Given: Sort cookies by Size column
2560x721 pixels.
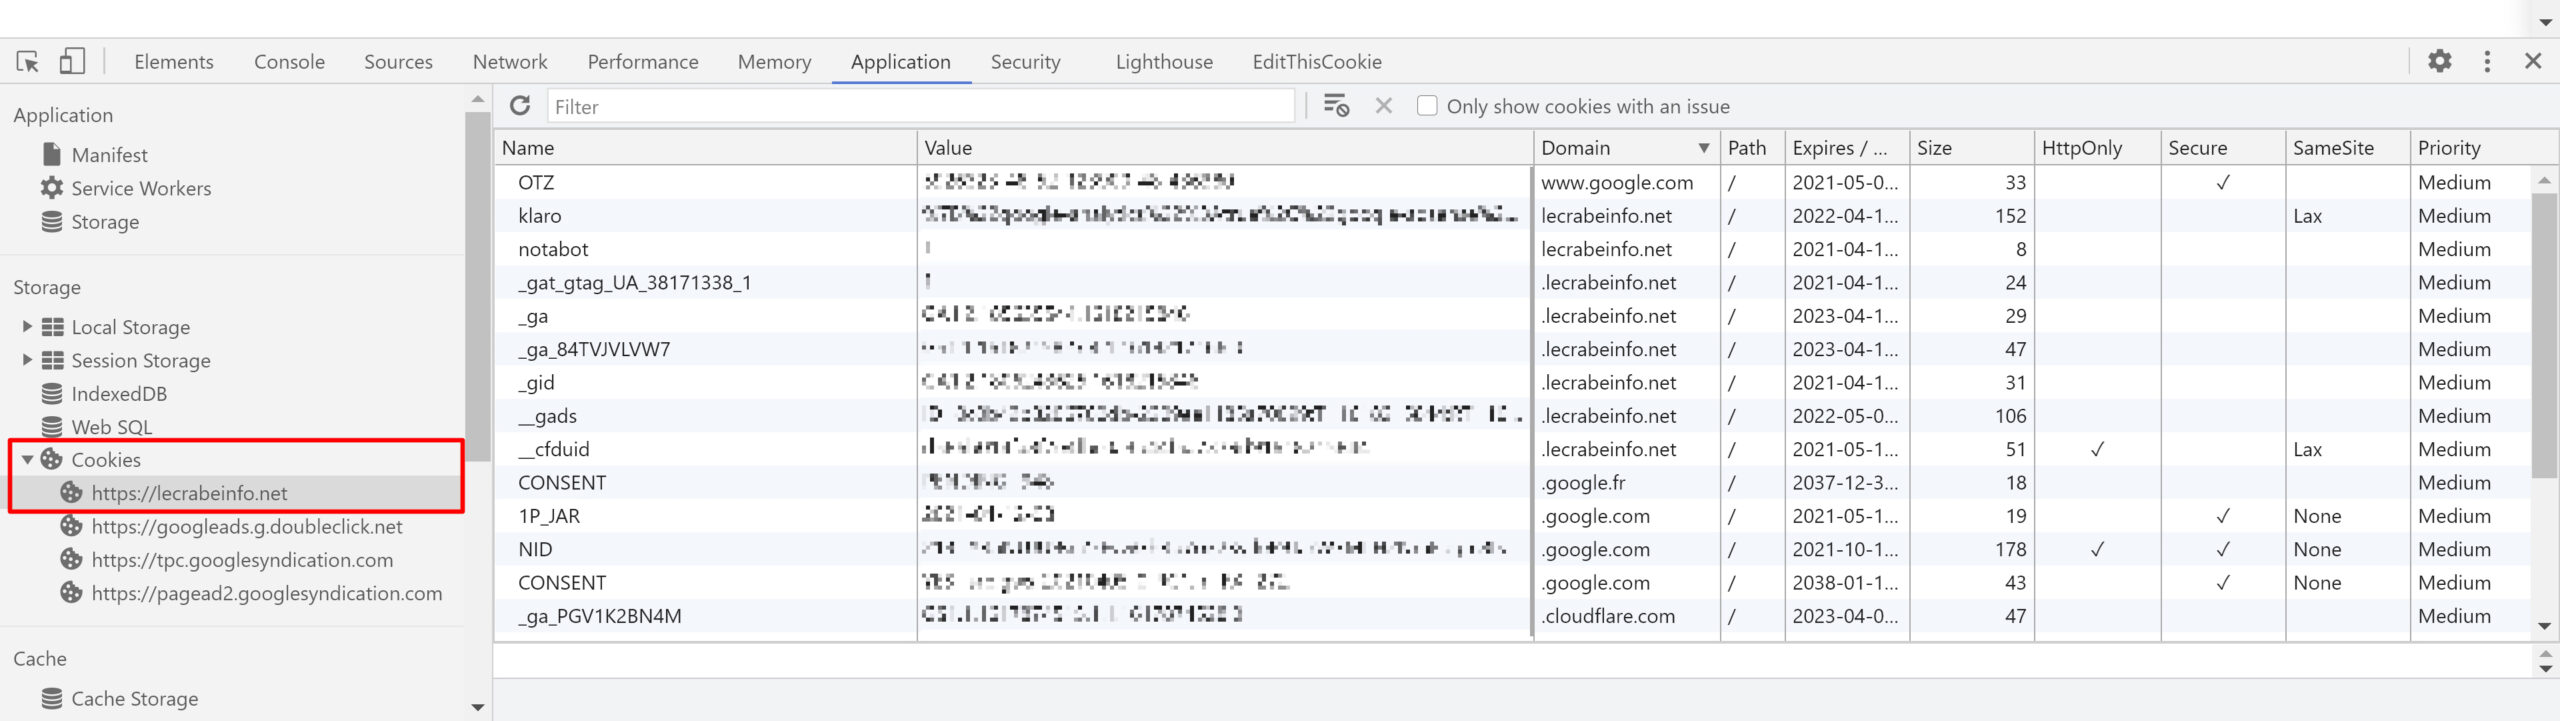Looking at the screenshot, I should tap(1971, 148).
